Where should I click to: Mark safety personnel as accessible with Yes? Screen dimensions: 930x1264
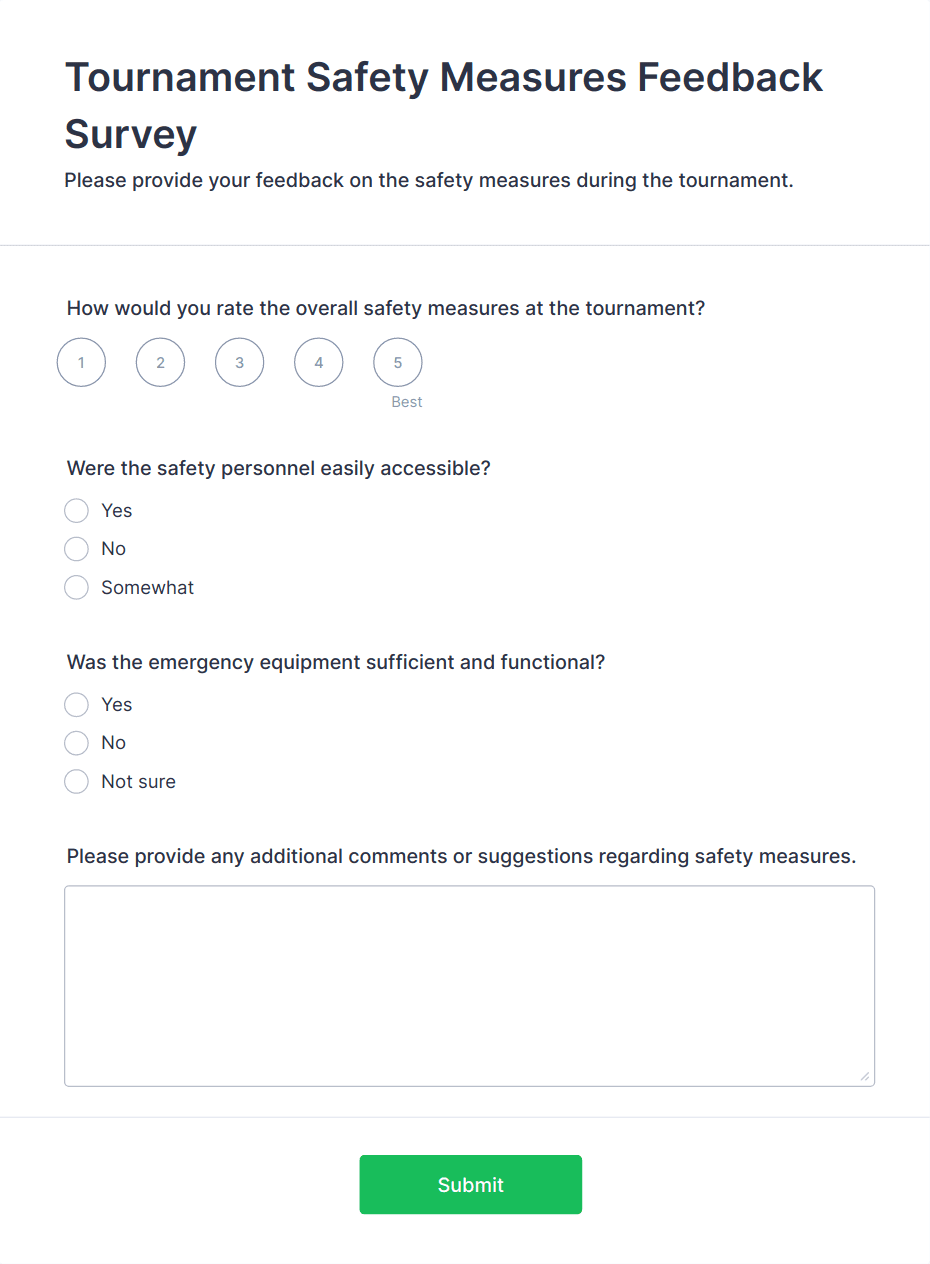point(77,511)
